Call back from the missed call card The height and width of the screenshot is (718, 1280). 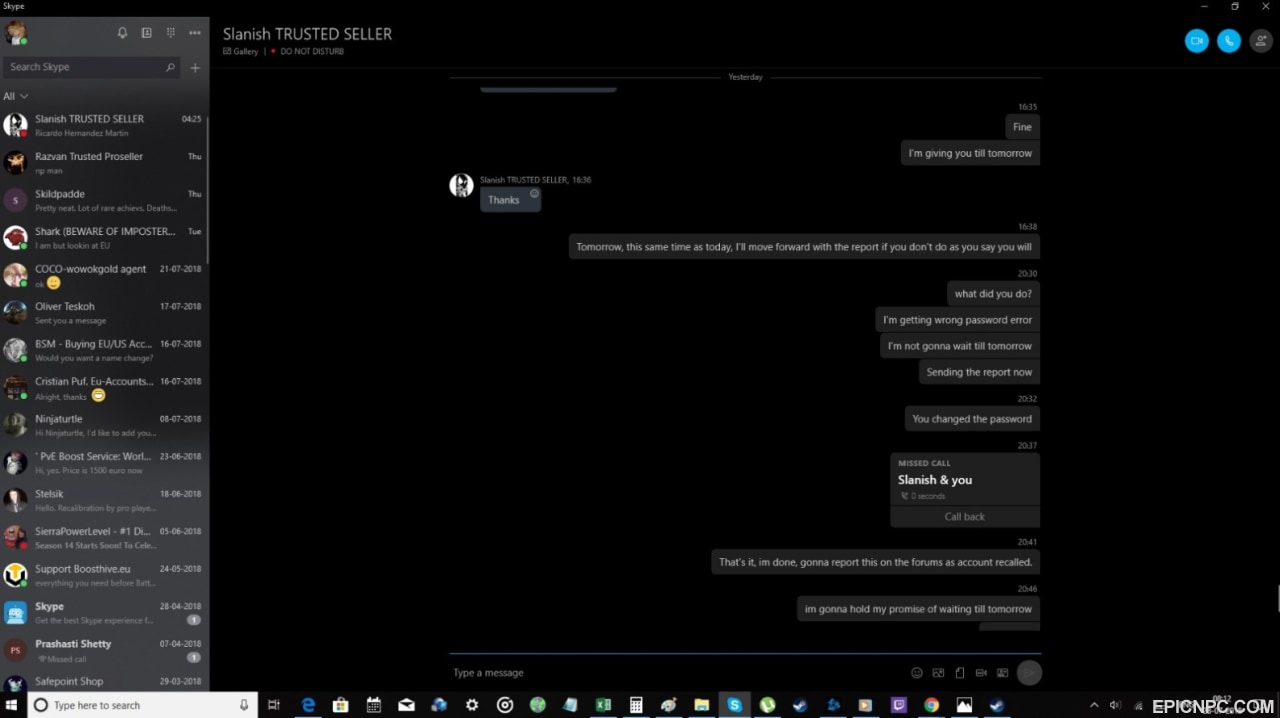(x=965, y=517)
